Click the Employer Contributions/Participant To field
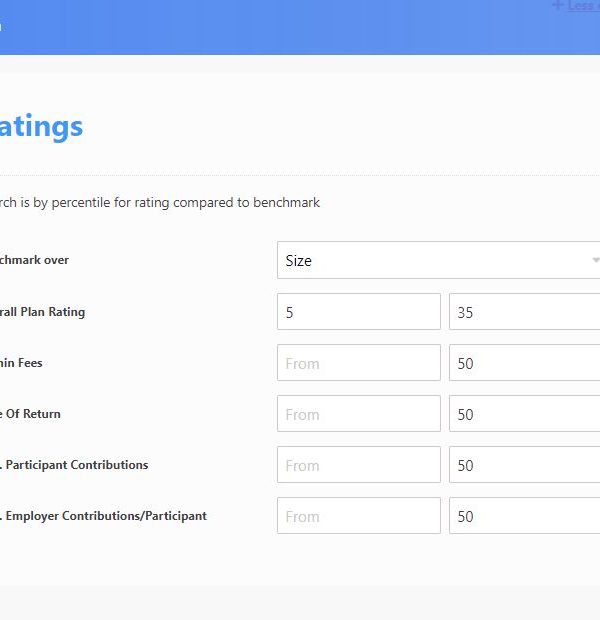Image resolution: width=600 pixels, height=620 pixels. click(x=524, y=516)
